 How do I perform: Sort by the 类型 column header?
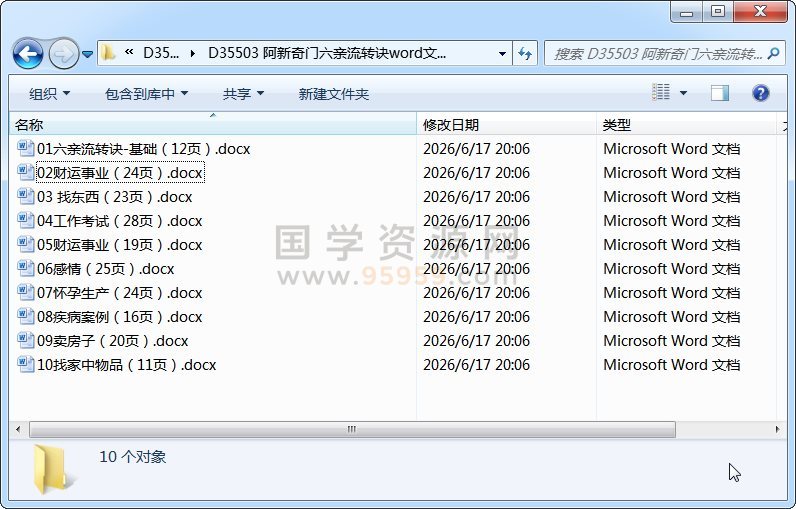pyautogui.click(x=686, y=125)
